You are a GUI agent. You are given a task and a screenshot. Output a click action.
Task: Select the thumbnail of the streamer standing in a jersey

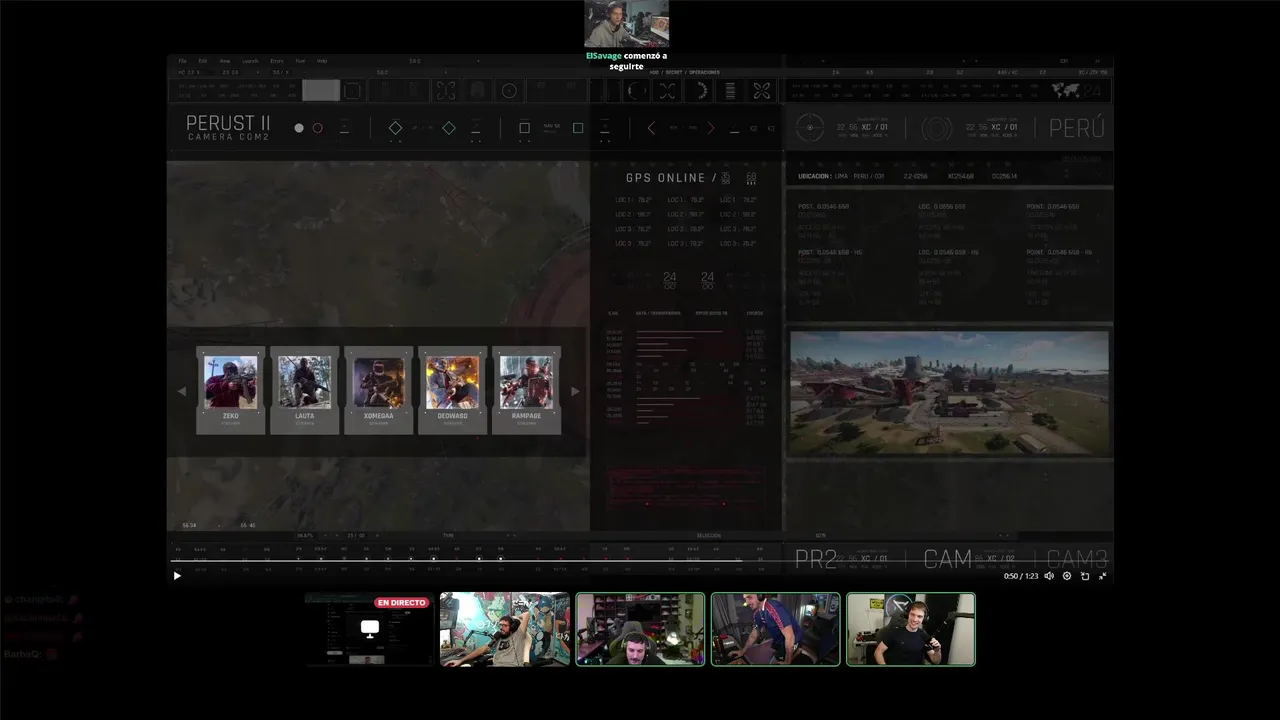tap(775, 629)
